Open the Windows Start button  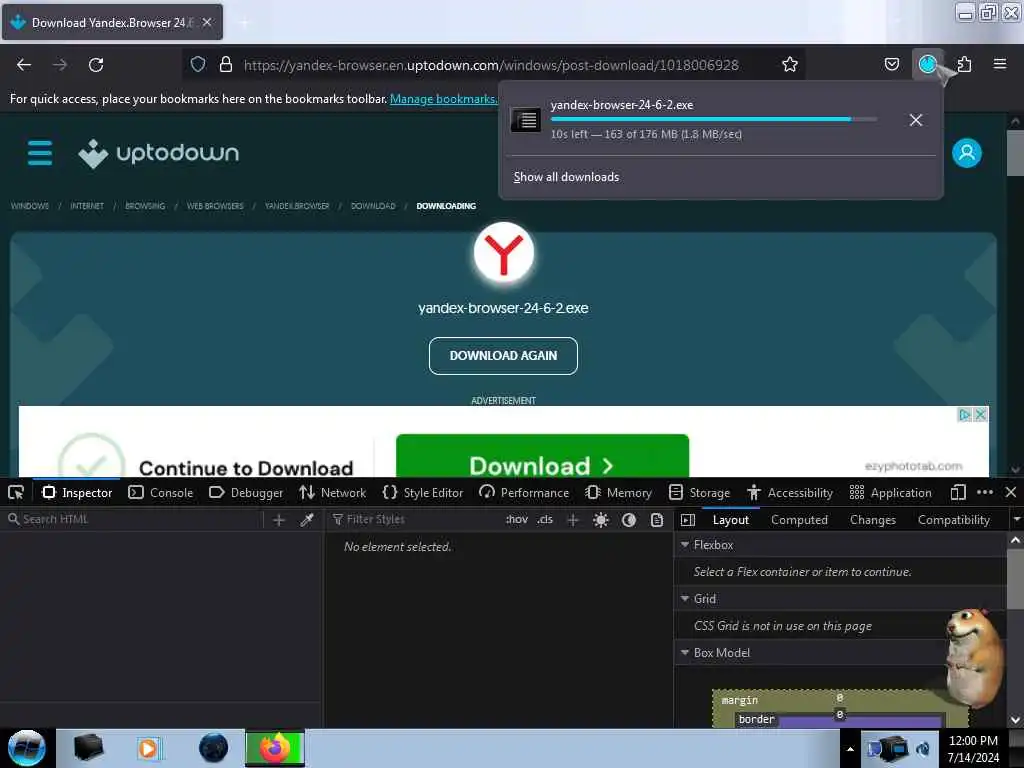point(27,748)
